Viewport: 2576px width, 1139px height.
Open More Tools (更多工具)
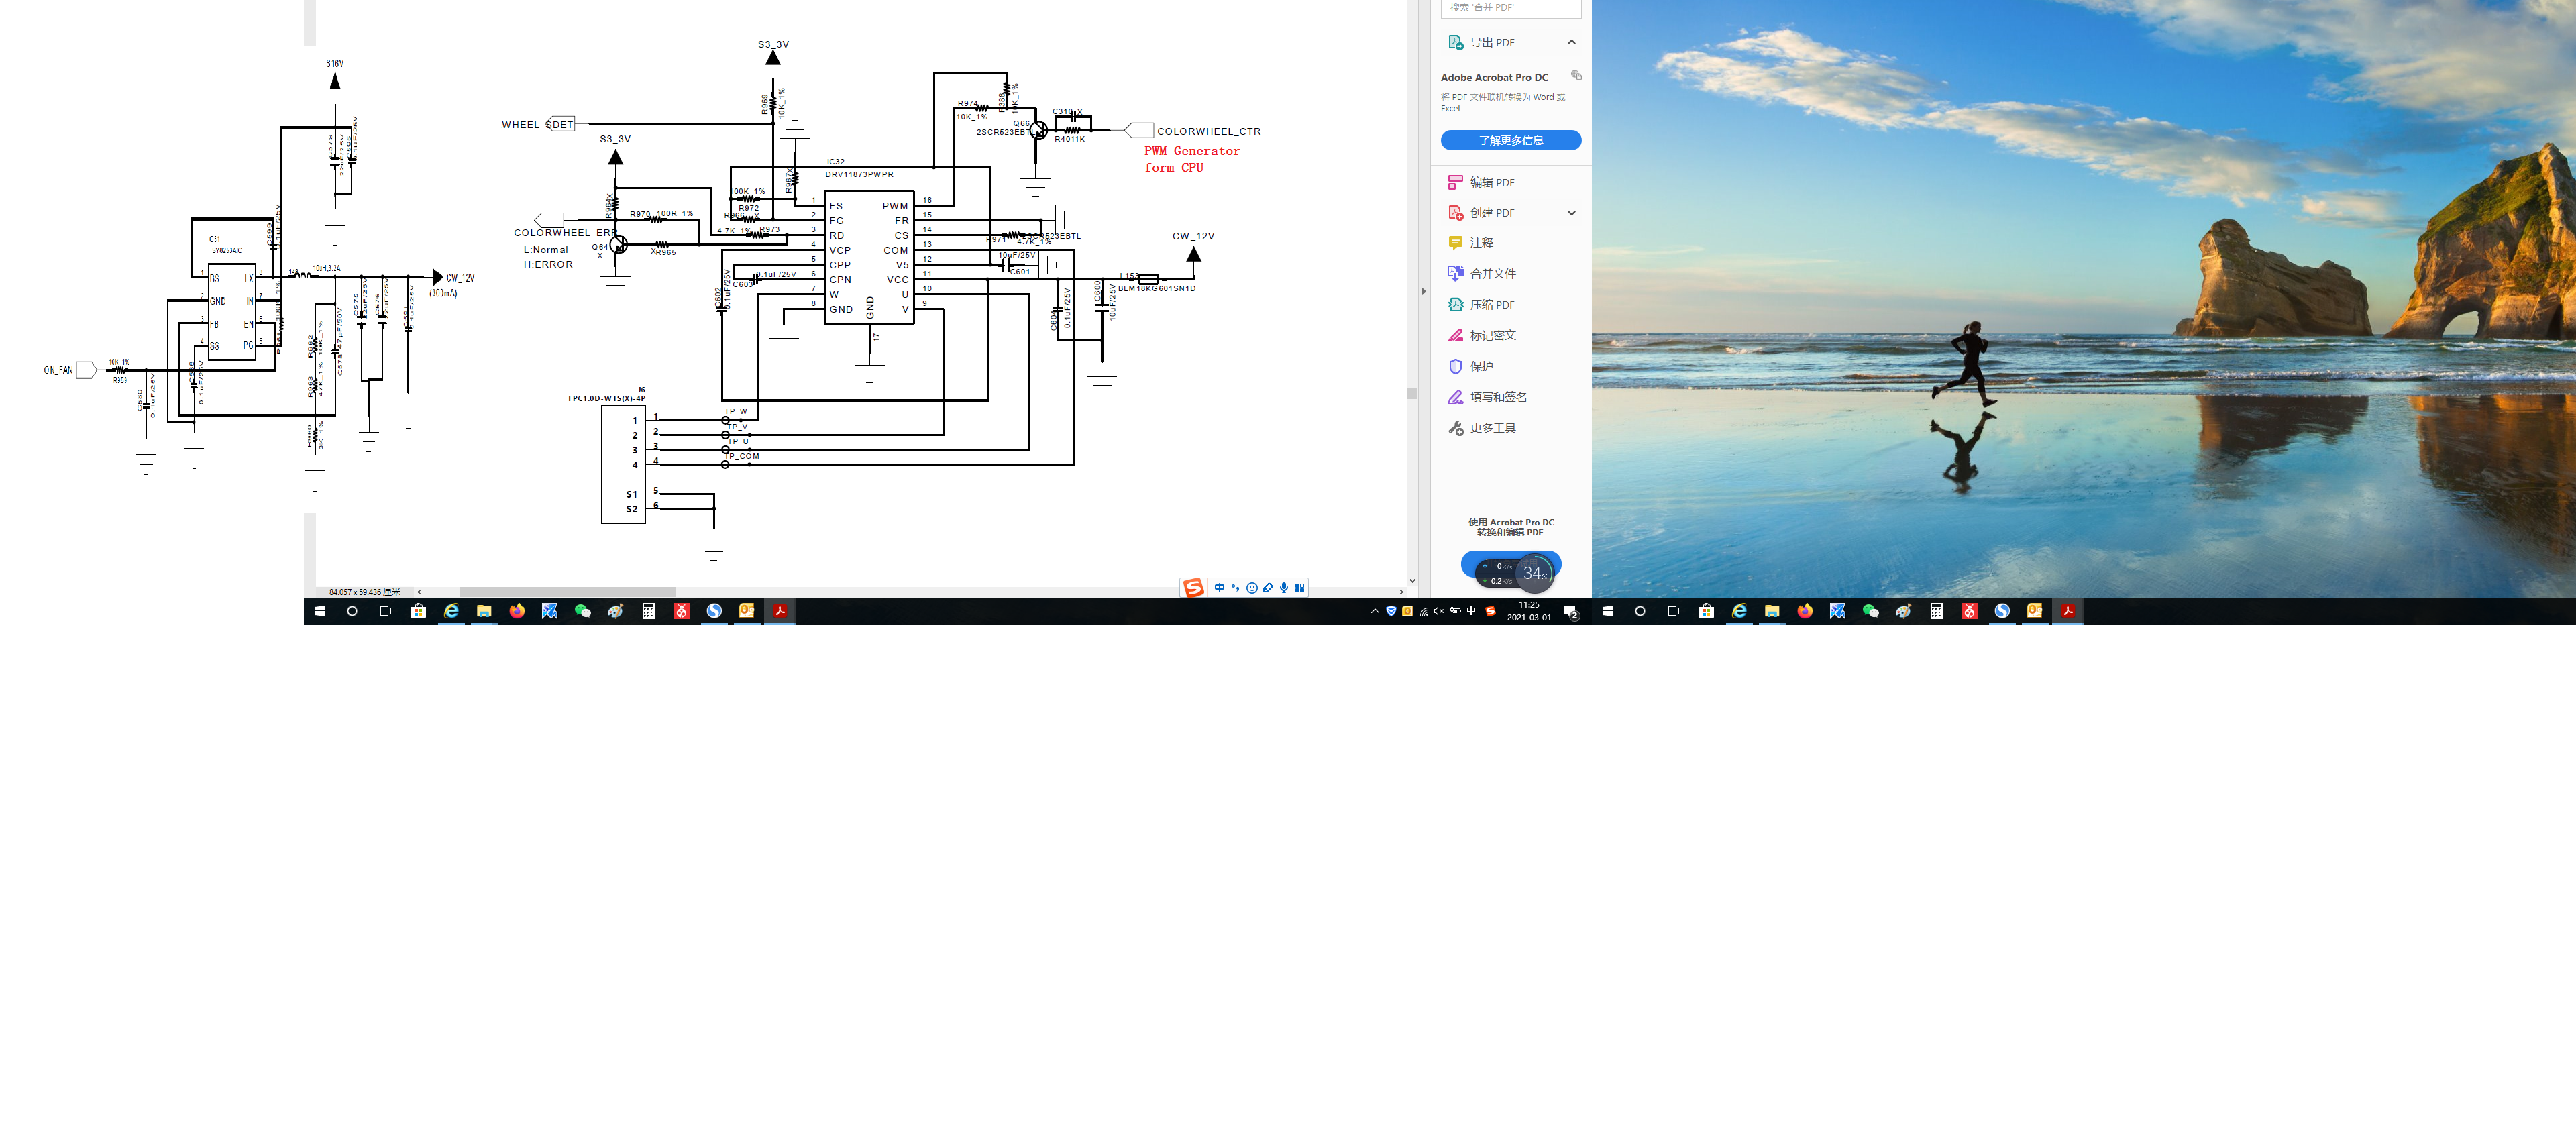point(1492,428)
